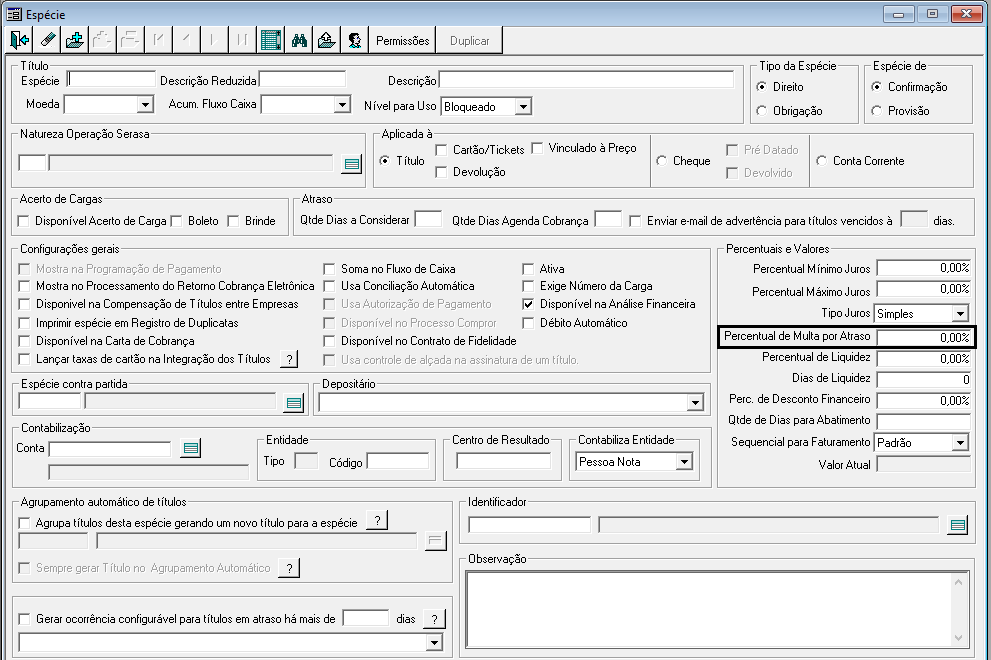
Task: Click the disabled next record navigation icon
Action: (214, 40)
